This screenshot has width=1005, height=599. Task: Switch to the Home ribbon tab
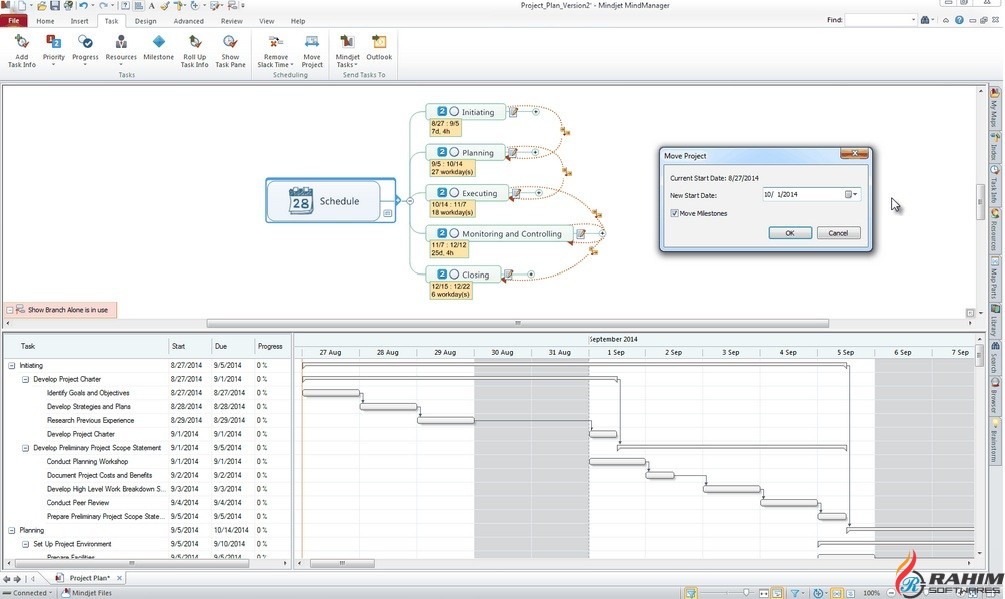[x=45, y=21]
